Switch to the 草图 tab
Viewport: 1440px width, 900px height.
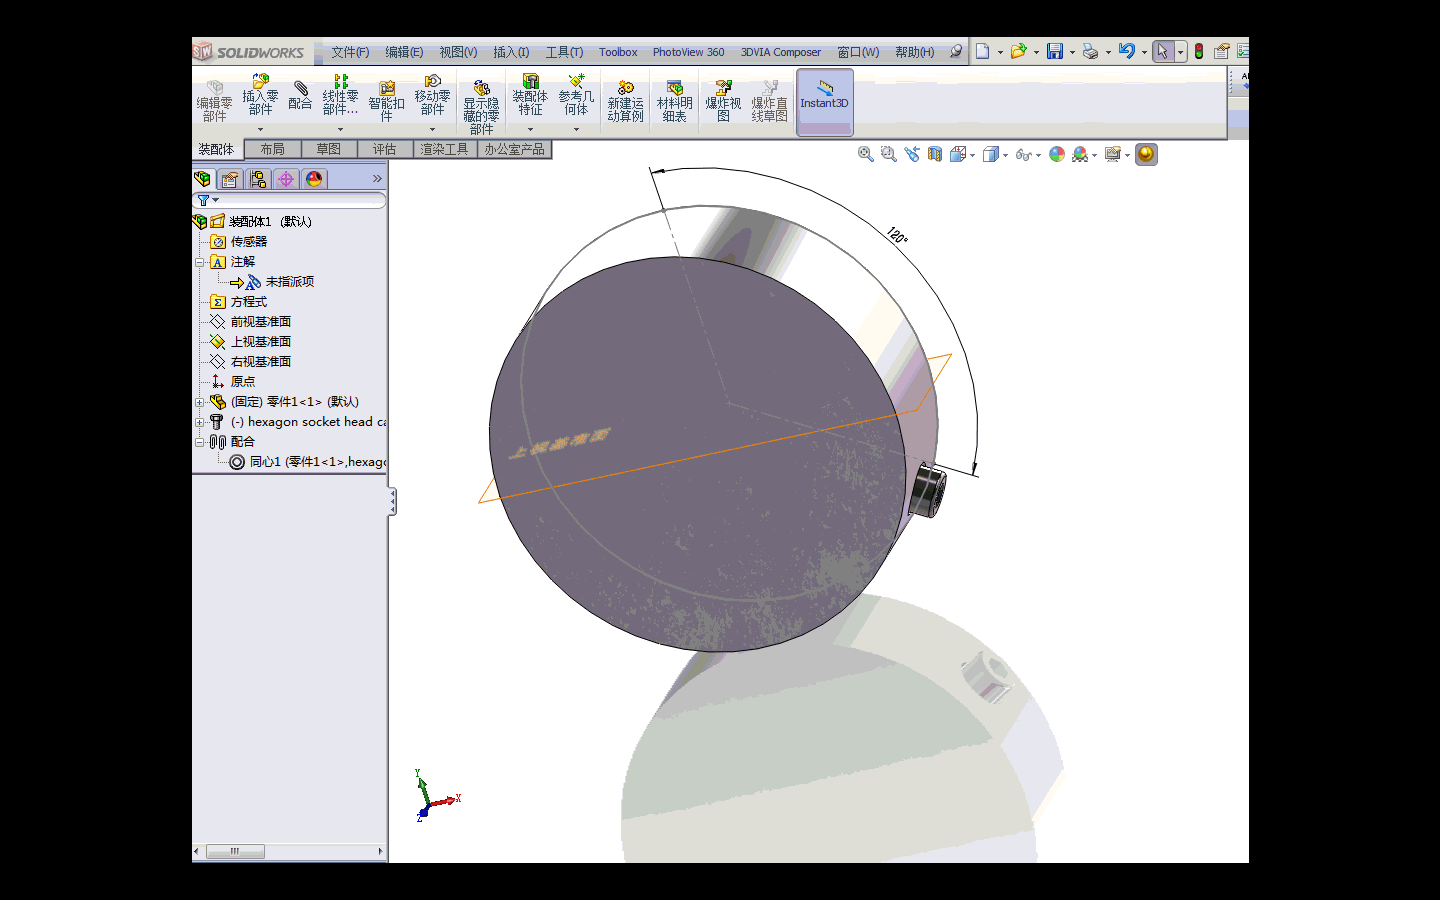328,149
